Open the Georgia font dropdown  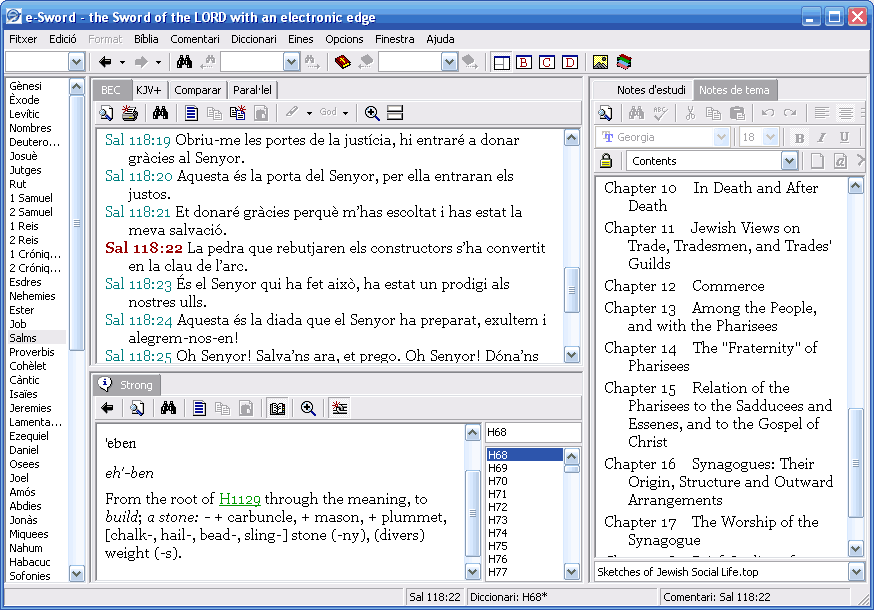[721, 137]
